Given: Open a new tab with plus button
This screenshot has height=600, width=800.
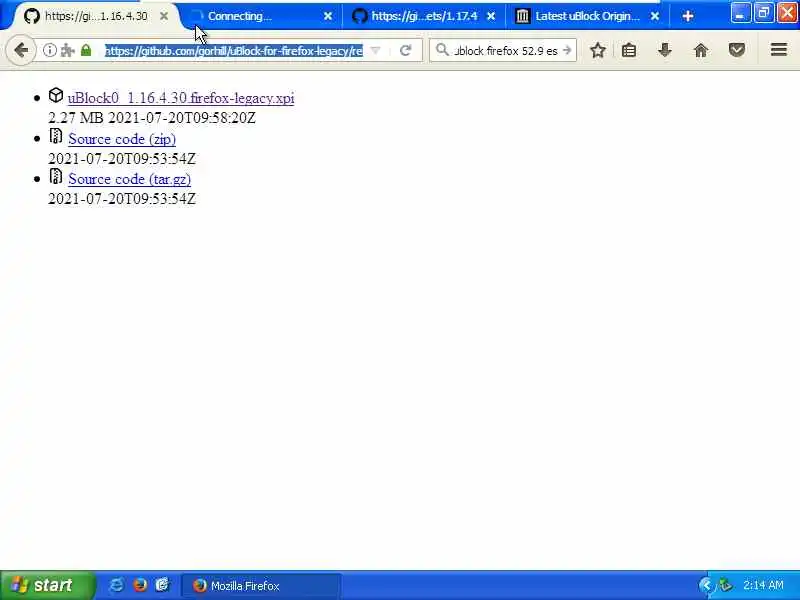Looking at the screenshot, I should pos(688,16).
